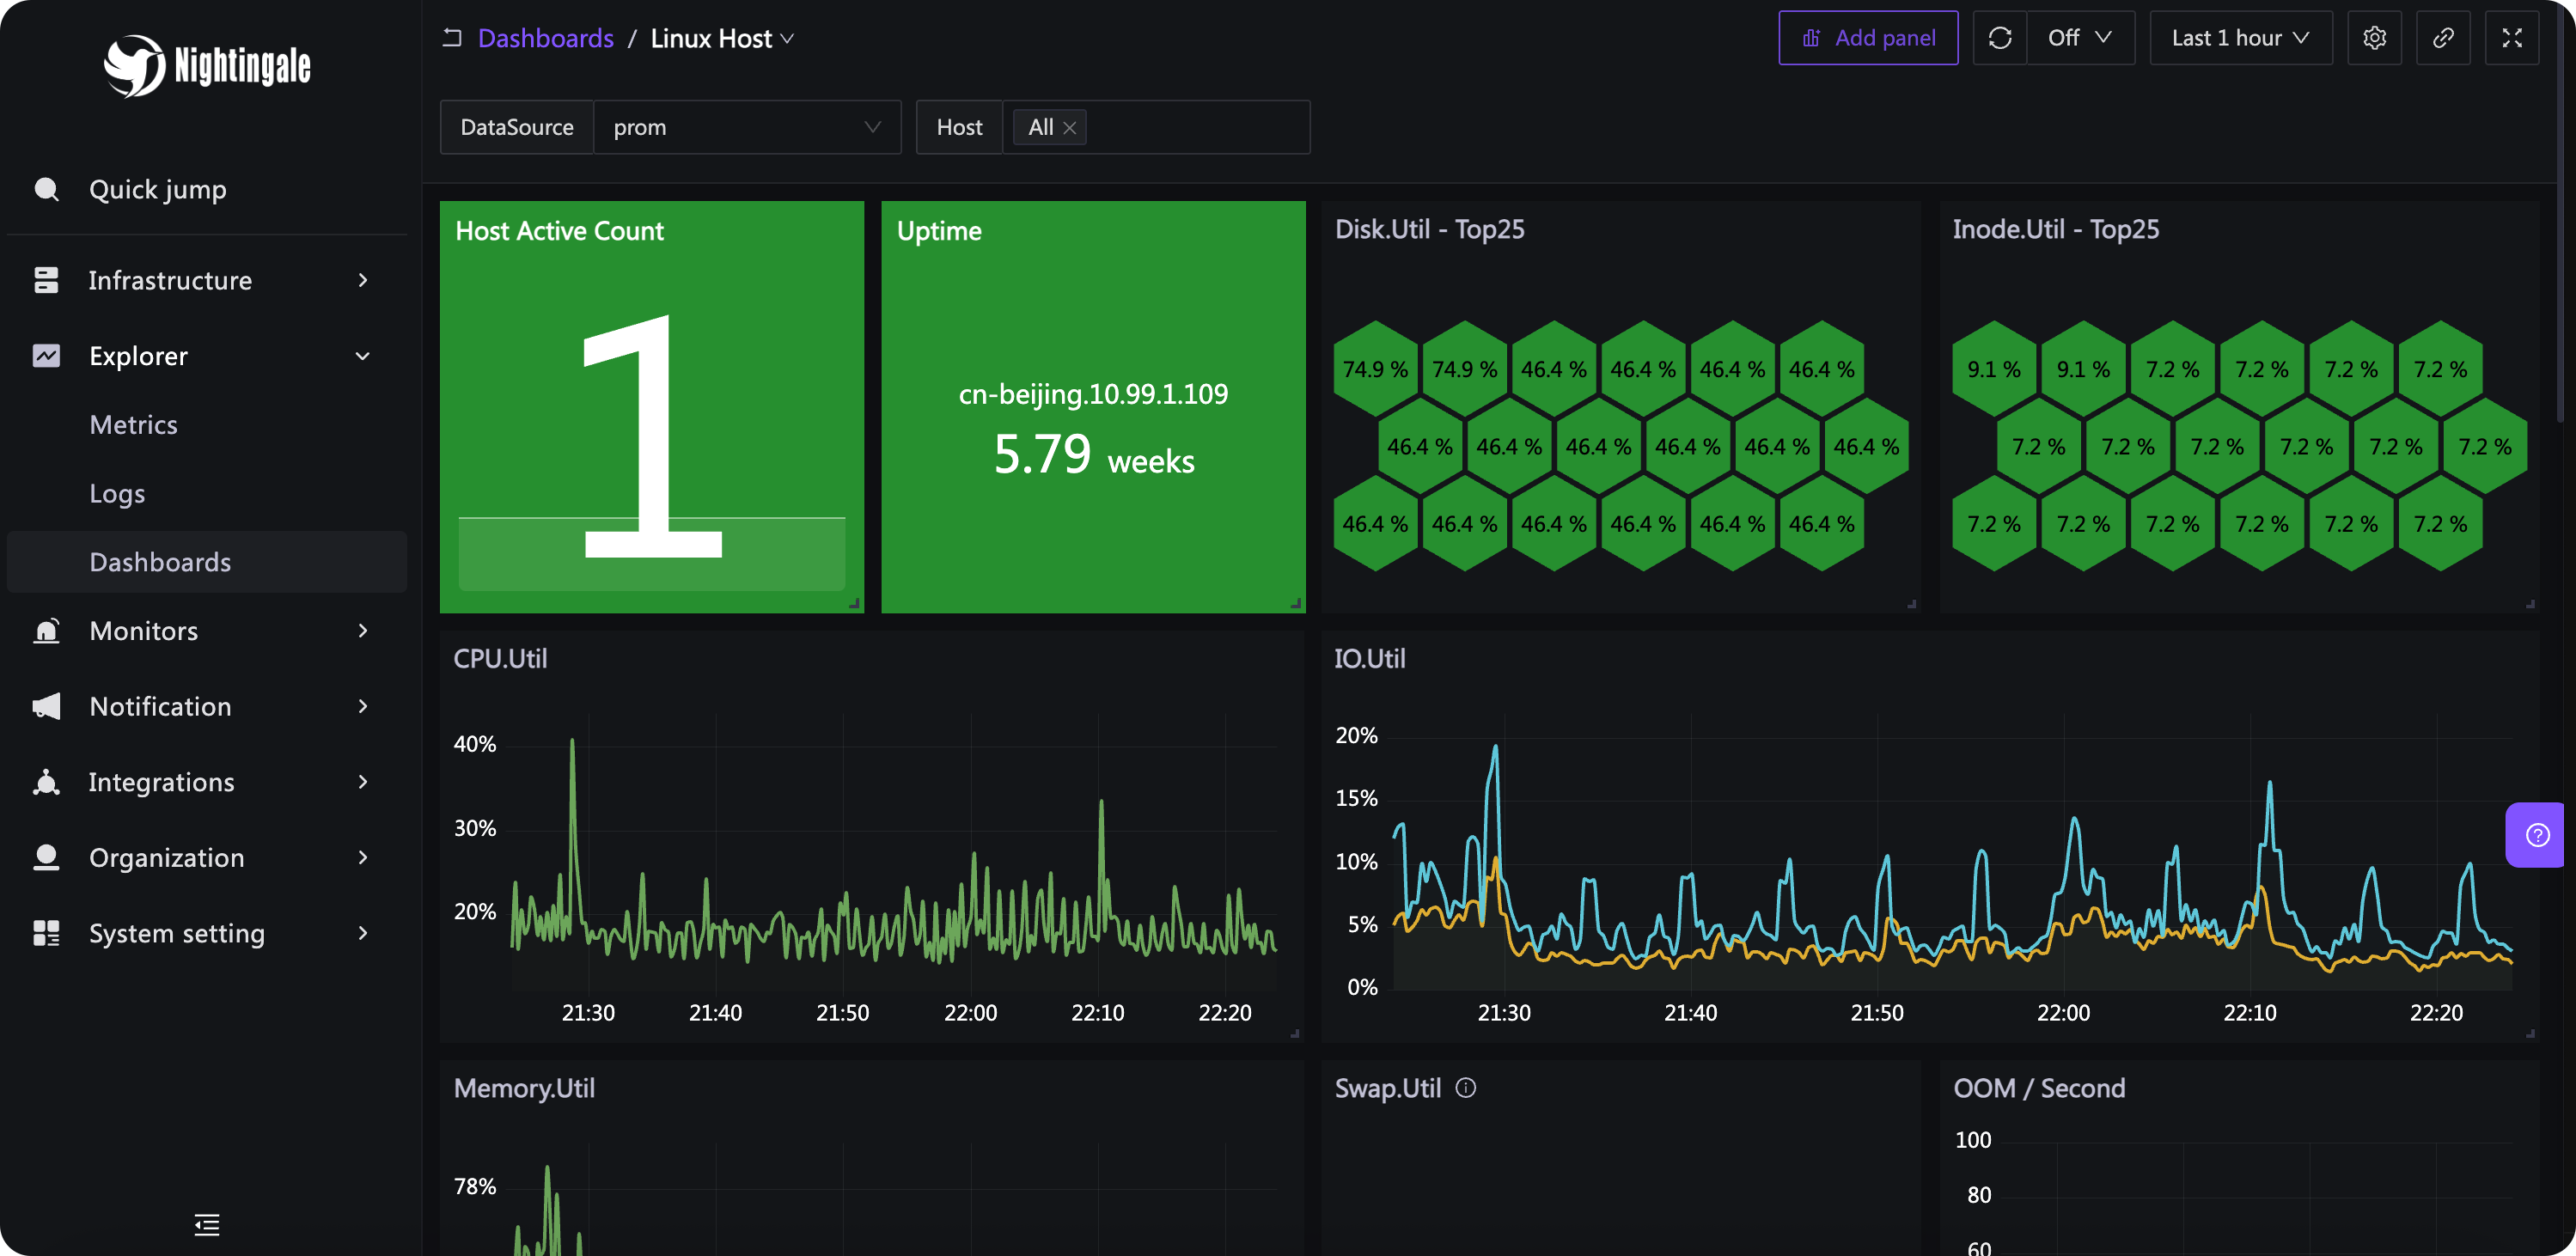Open the Metrics menu item
The width and height of the screenshot is (2576, 1256).
[x=133, y=425]
